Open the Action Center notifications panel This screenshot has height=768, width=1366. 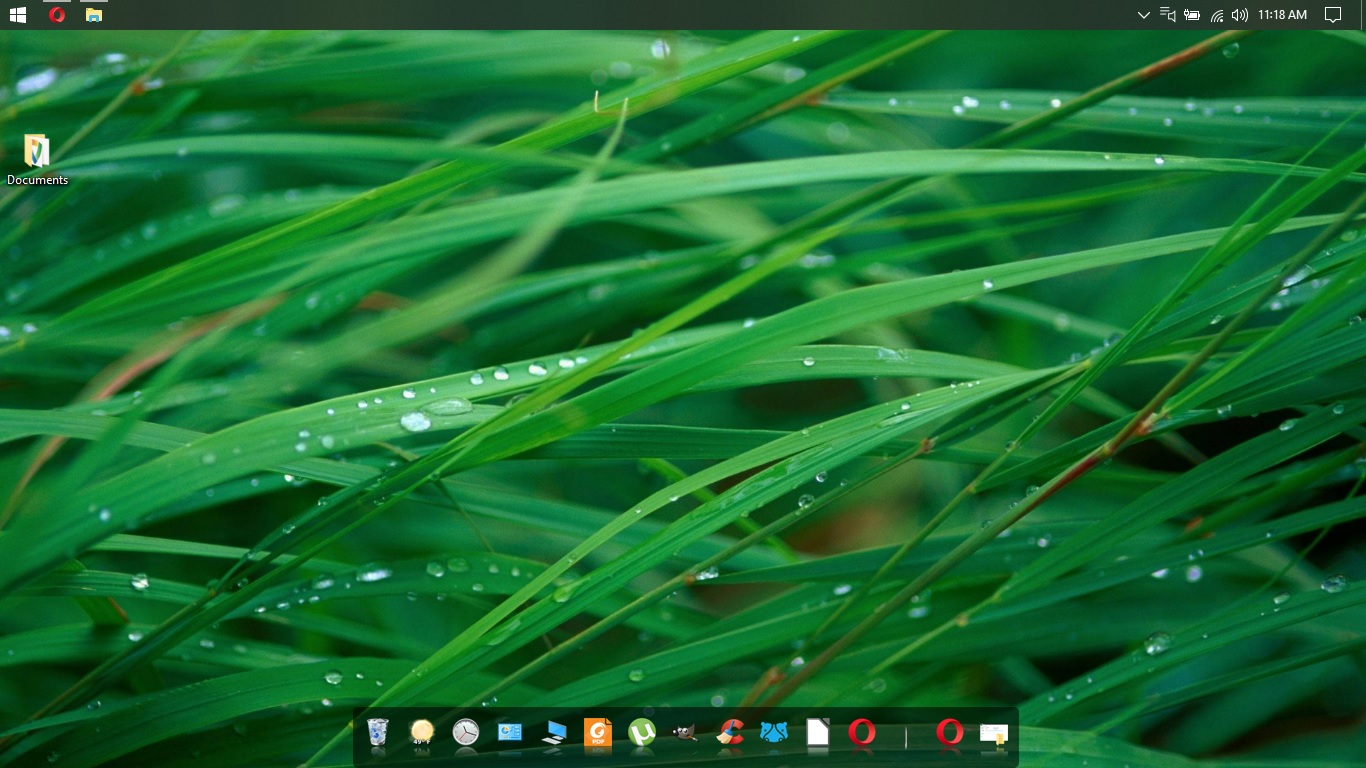coord(1332,15)
